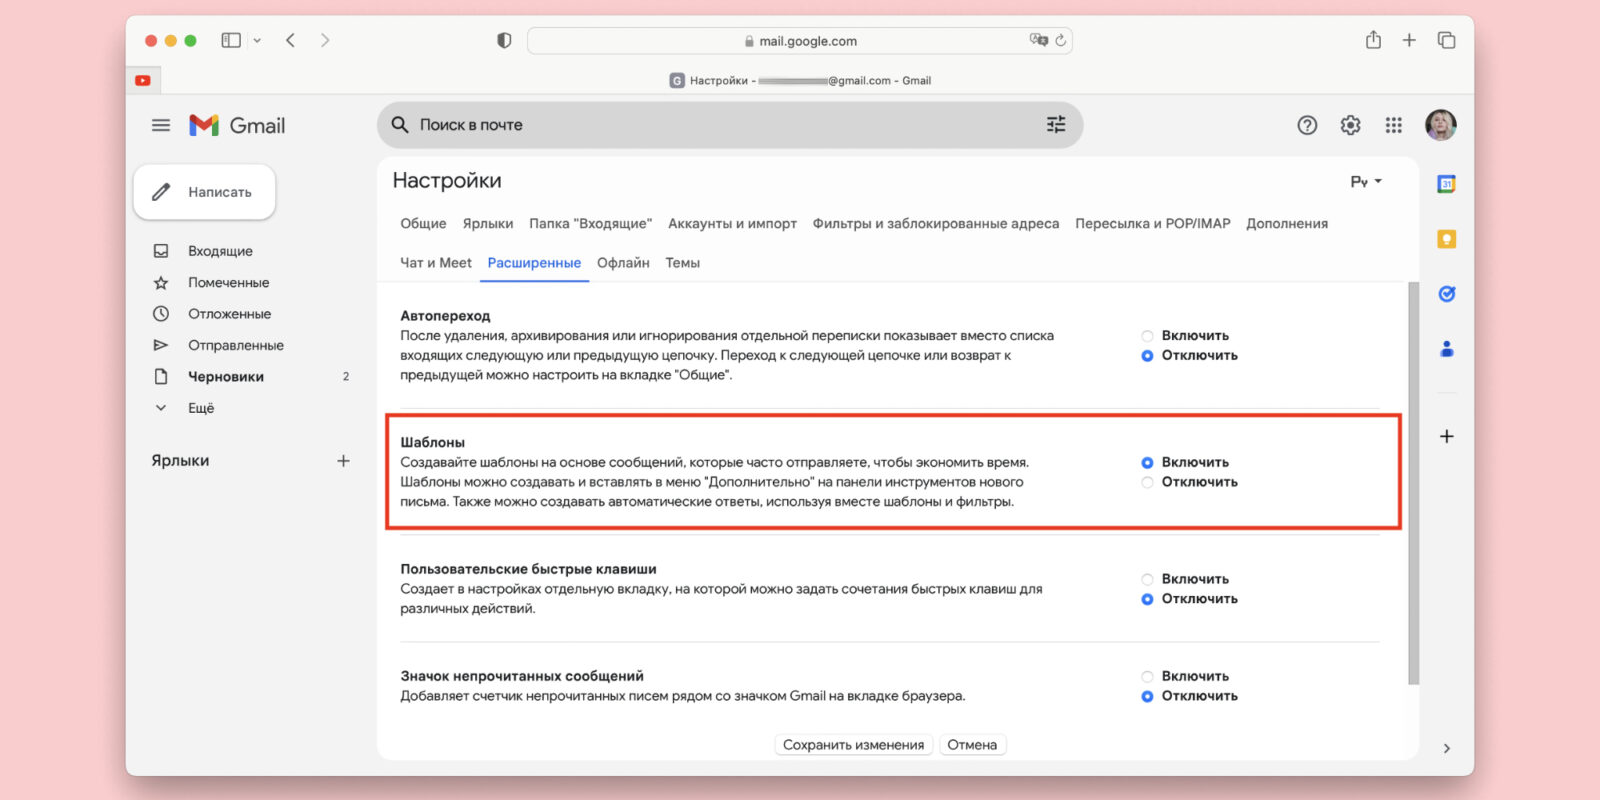Open Google Contacts in the side panel
The height and width of the screenshot is (800, 1600).
tap(1446, 349)
